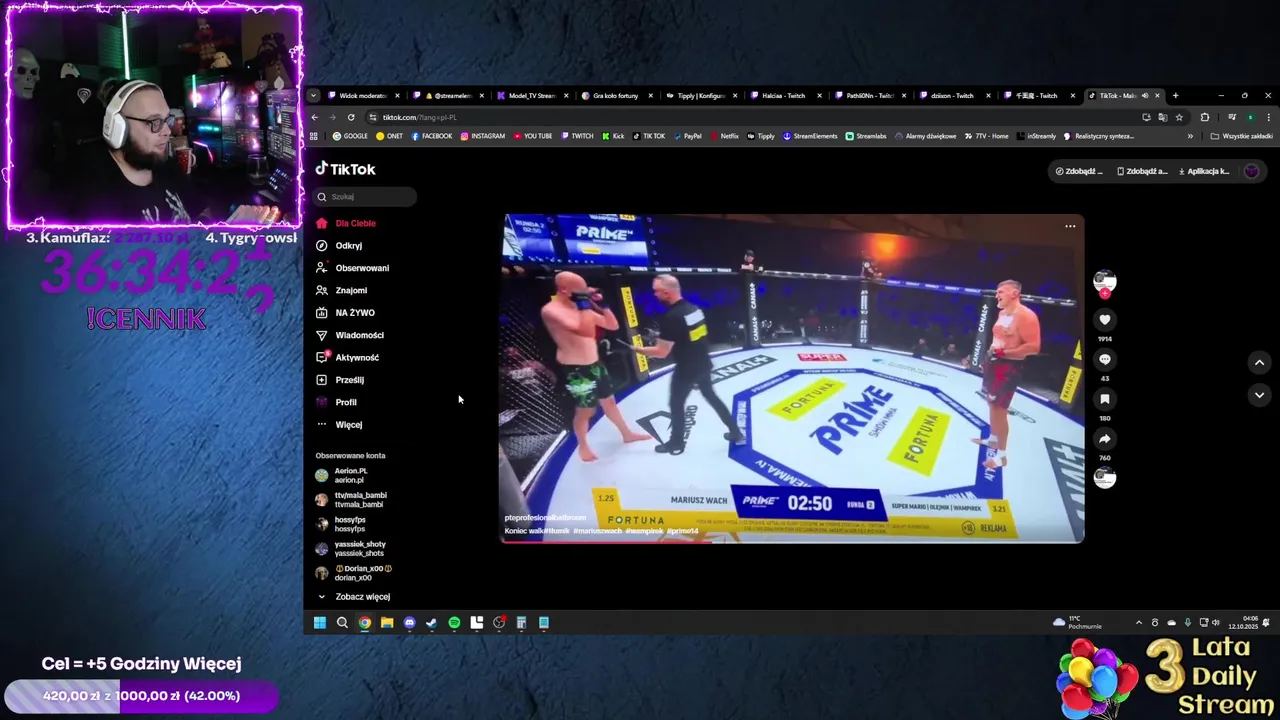
Task: Play the MMA fight video
Action: (x=792, y=378)
